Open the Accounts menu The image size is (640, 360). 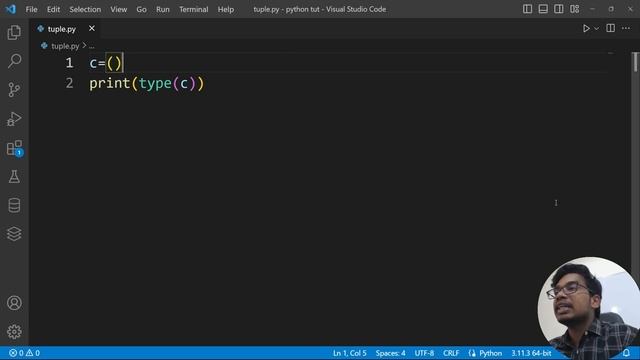pos(14,303)
